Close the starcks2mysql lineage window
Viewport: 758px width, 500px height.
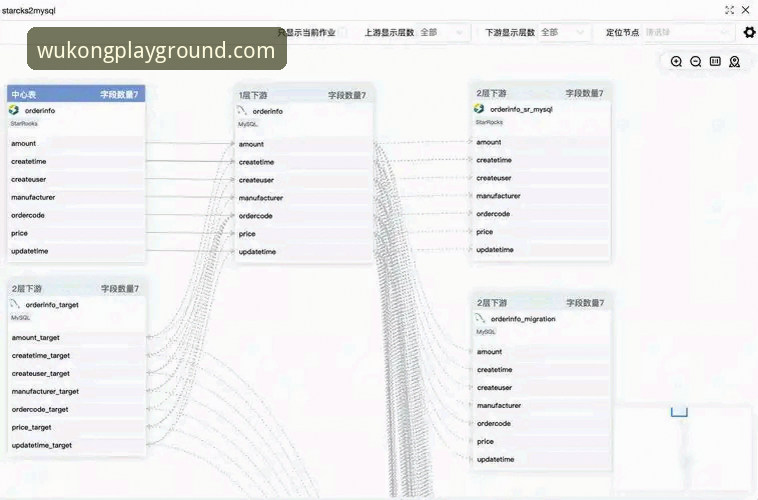745,10
